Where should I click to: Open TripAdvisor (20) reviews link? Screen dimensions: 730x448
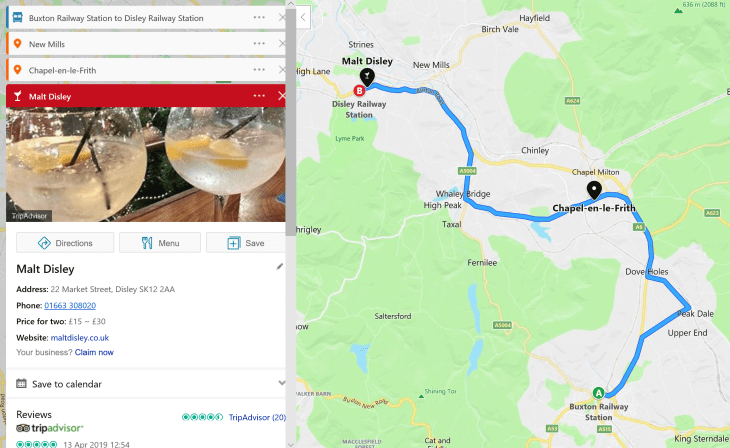click(257, 417)
